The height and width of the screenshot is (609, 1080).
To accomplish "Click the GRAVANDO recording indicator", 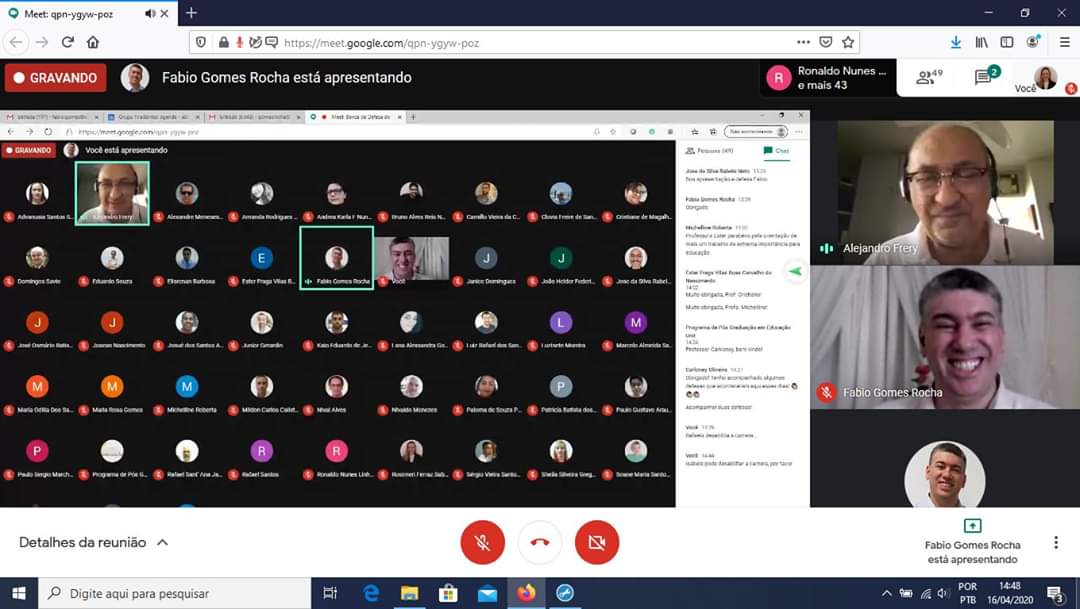I will (56, 78).
